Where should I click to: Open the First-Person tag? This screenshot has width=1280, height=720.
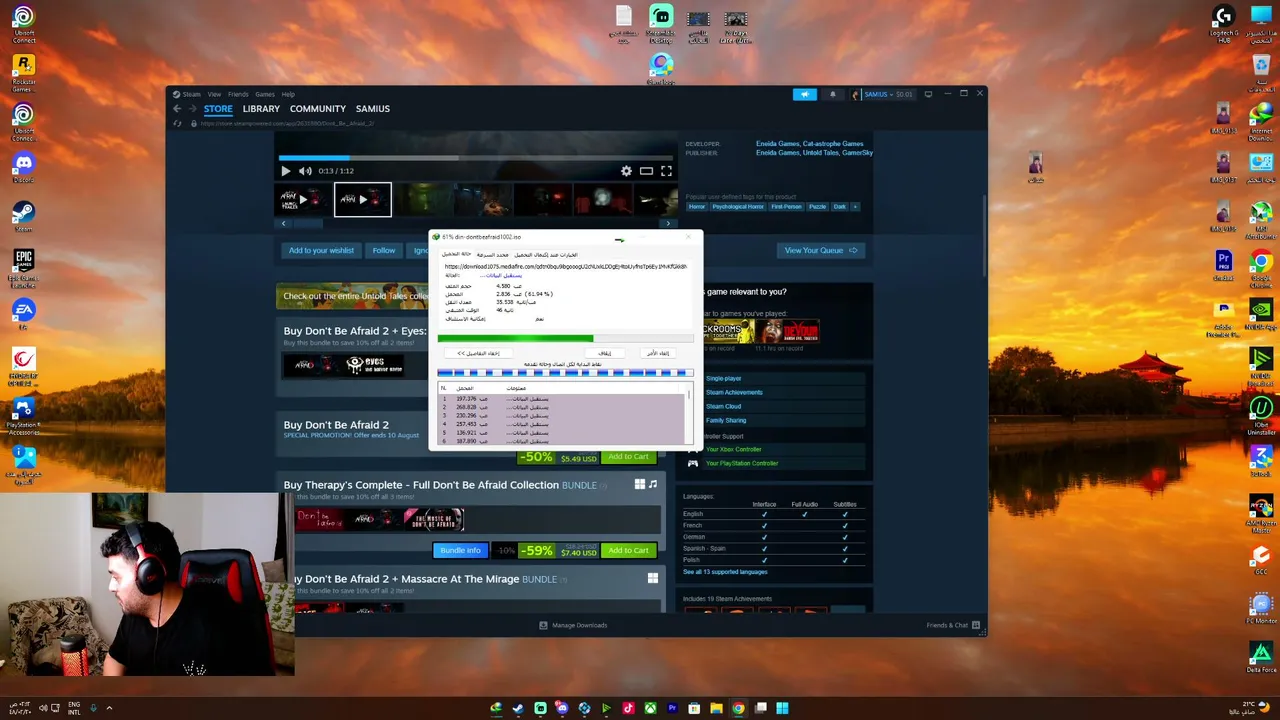786,207
